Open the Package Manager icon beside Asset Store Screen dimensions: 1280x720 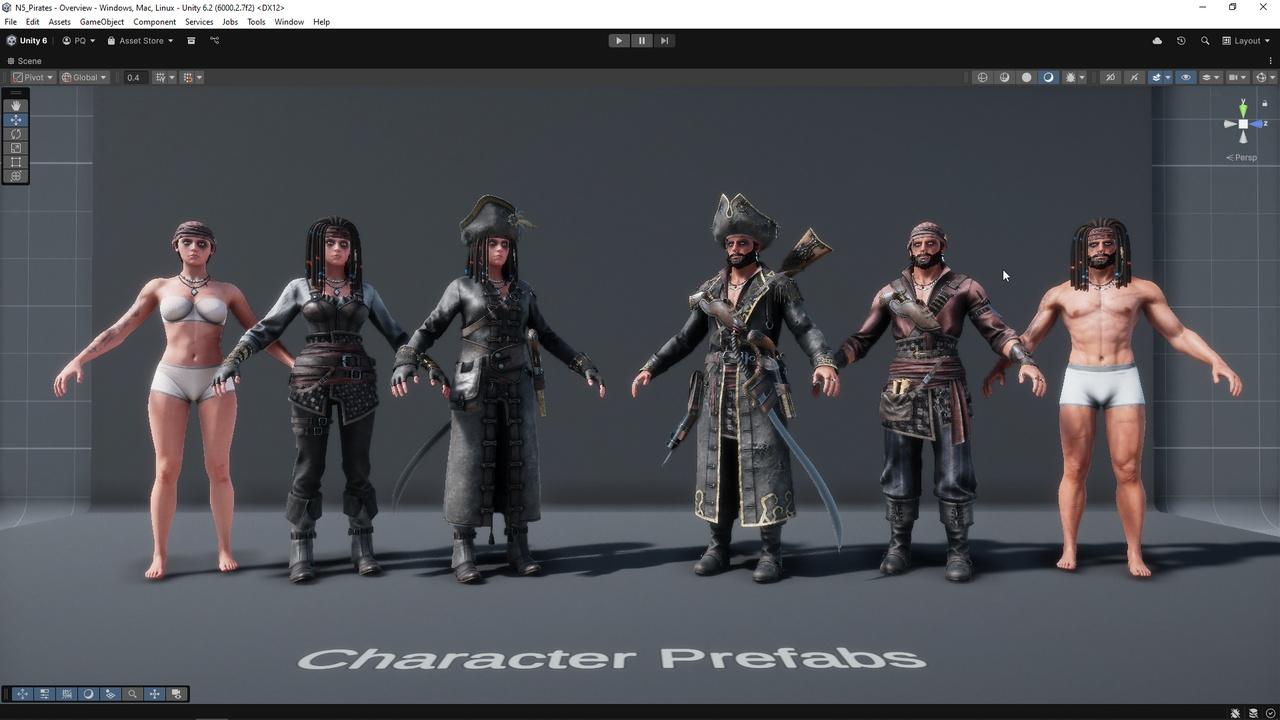(191, 41)
